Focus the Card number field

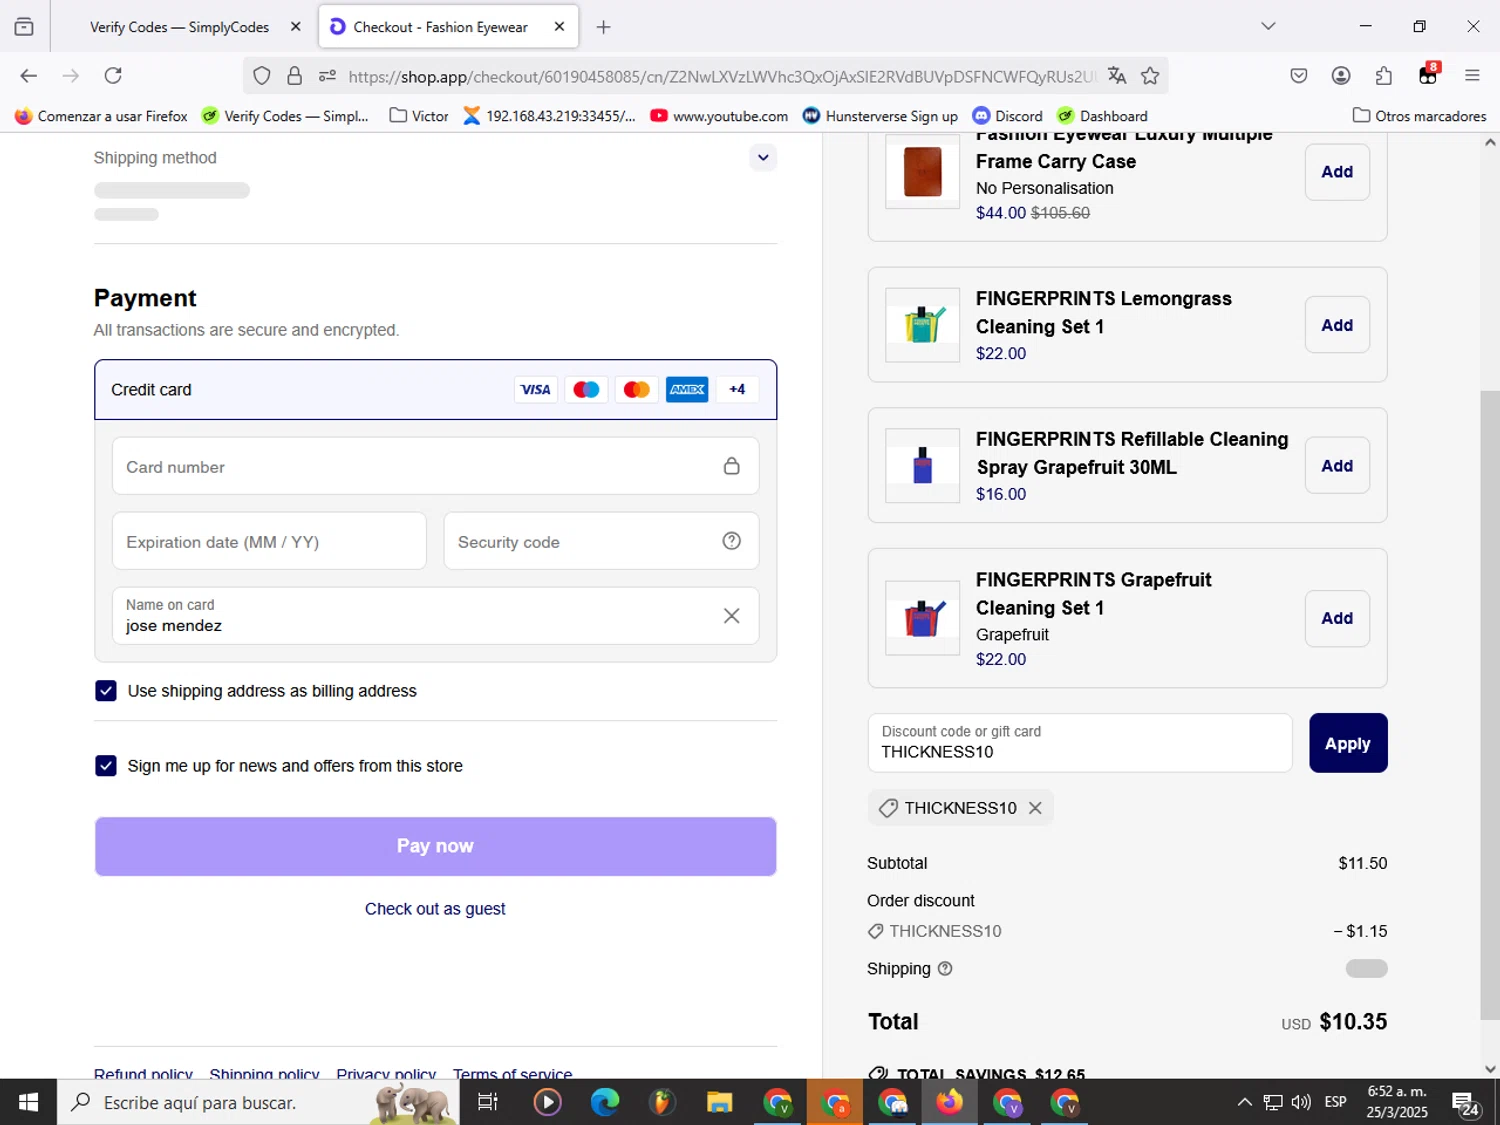(435, 466)
